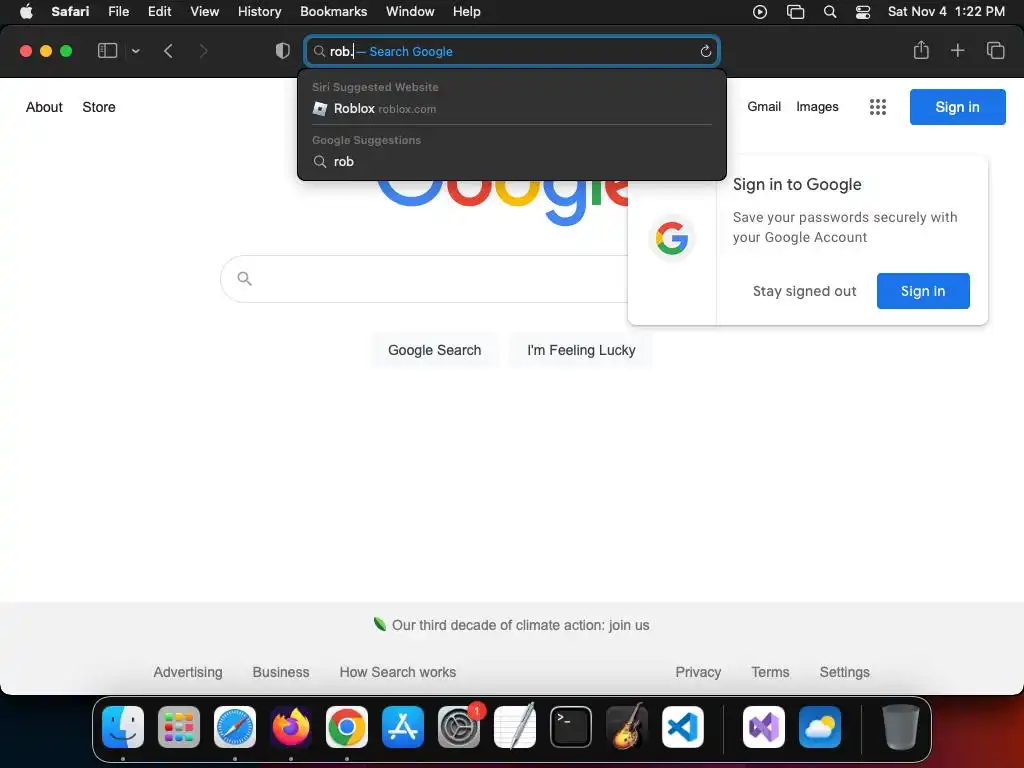Open the Safari menu in menu bar
The width and height of the screenshot is (1024, 768).
(70, 12)
